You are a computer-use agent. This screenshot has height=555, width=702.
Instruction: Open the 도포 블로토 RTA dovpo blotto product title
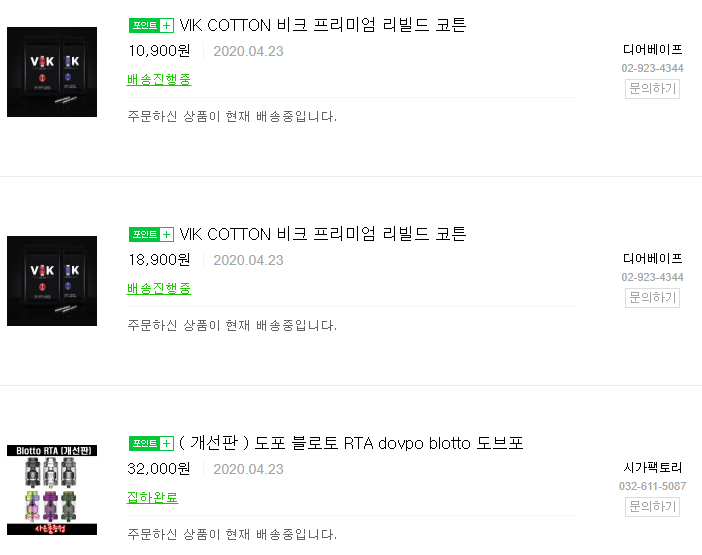351,443
